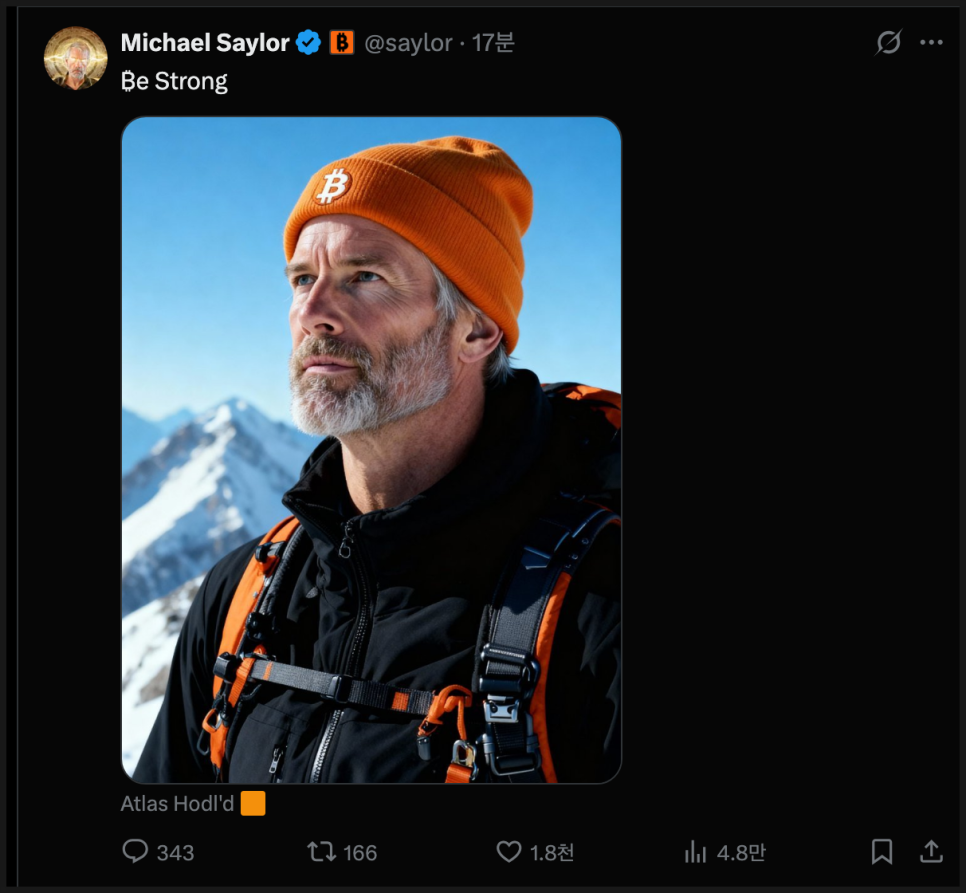This screenshot has width=966, height=893.
Task: Open the @saylor handle link
Action: pyautogui.click(x=408, y=43)
